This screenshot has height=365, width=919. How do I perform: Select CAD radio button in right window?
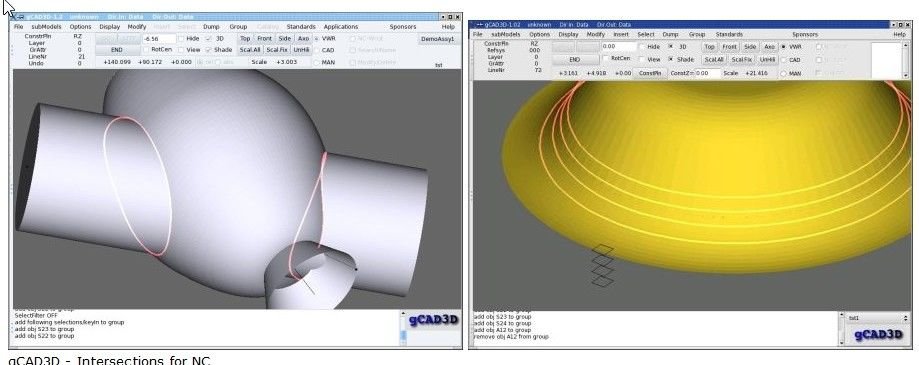pyautogui.click(x=783, y=60)
